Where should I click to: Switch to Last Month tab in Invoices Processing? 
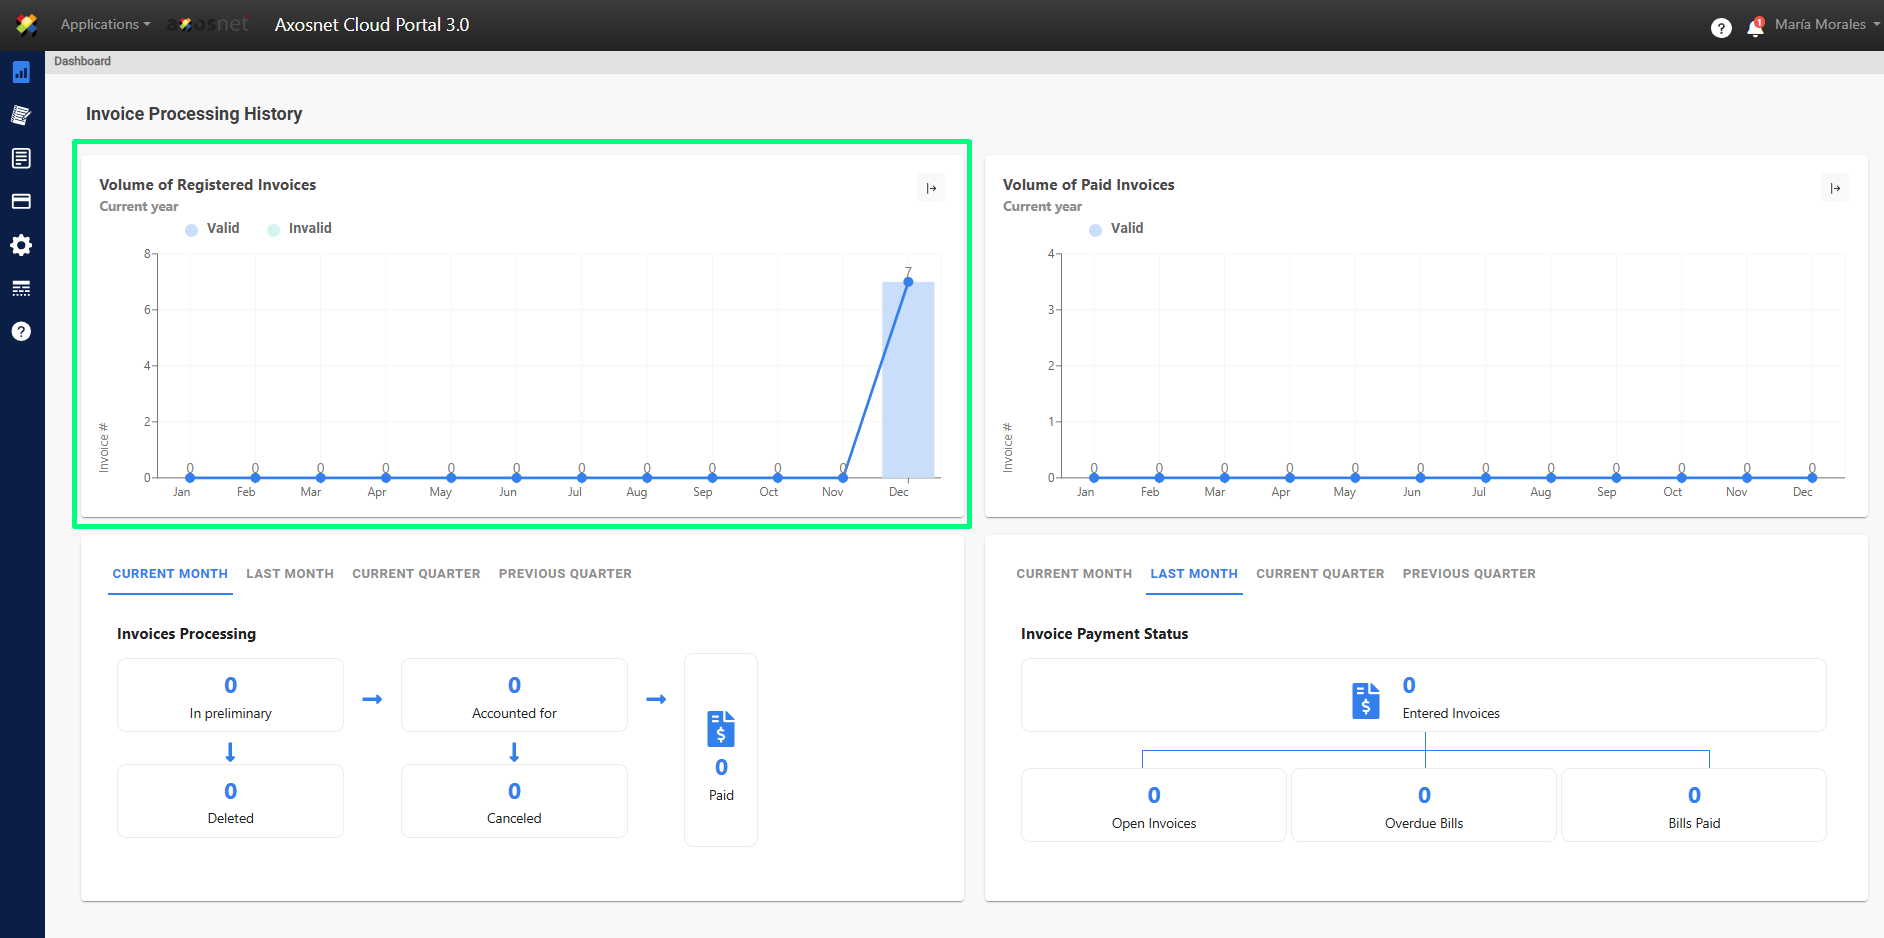pos(290,574)
